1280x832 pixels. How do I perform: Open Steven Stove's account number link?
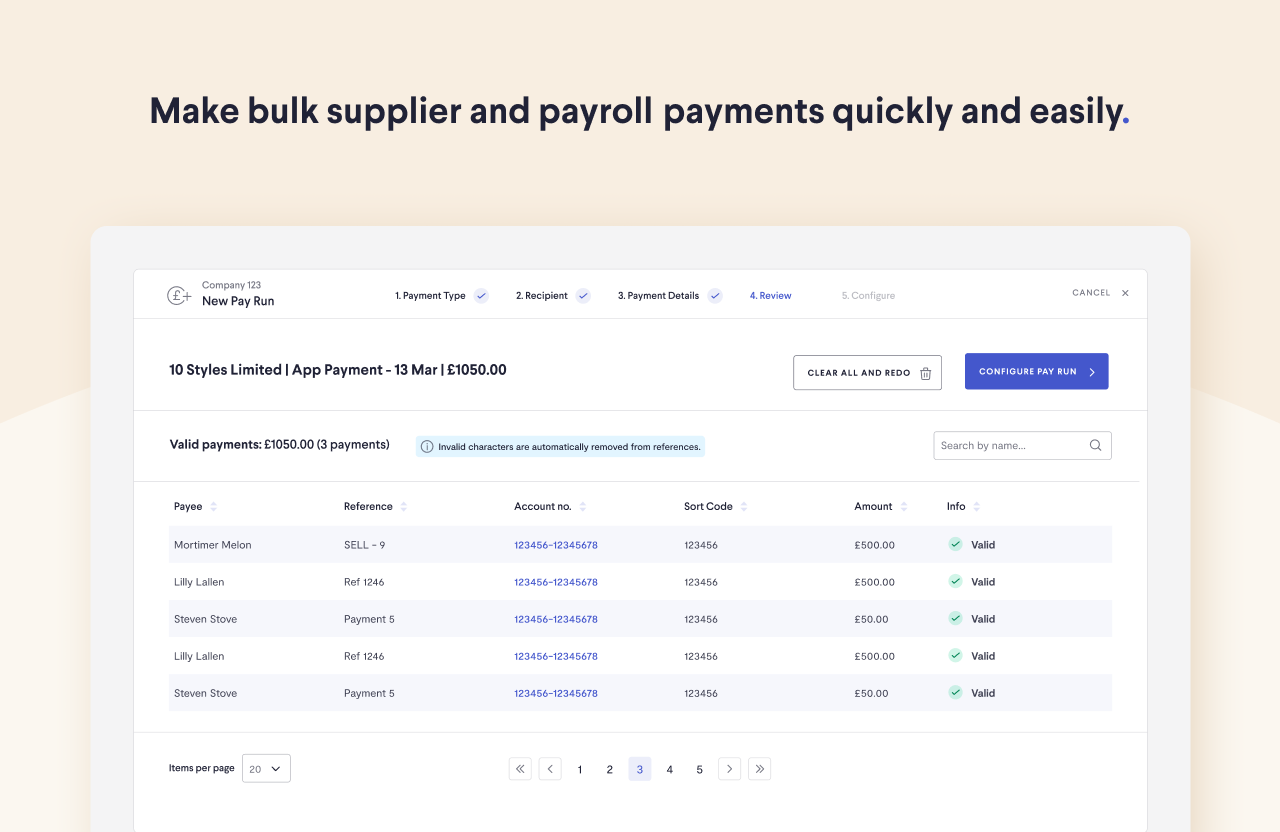(x=555, y=619)
